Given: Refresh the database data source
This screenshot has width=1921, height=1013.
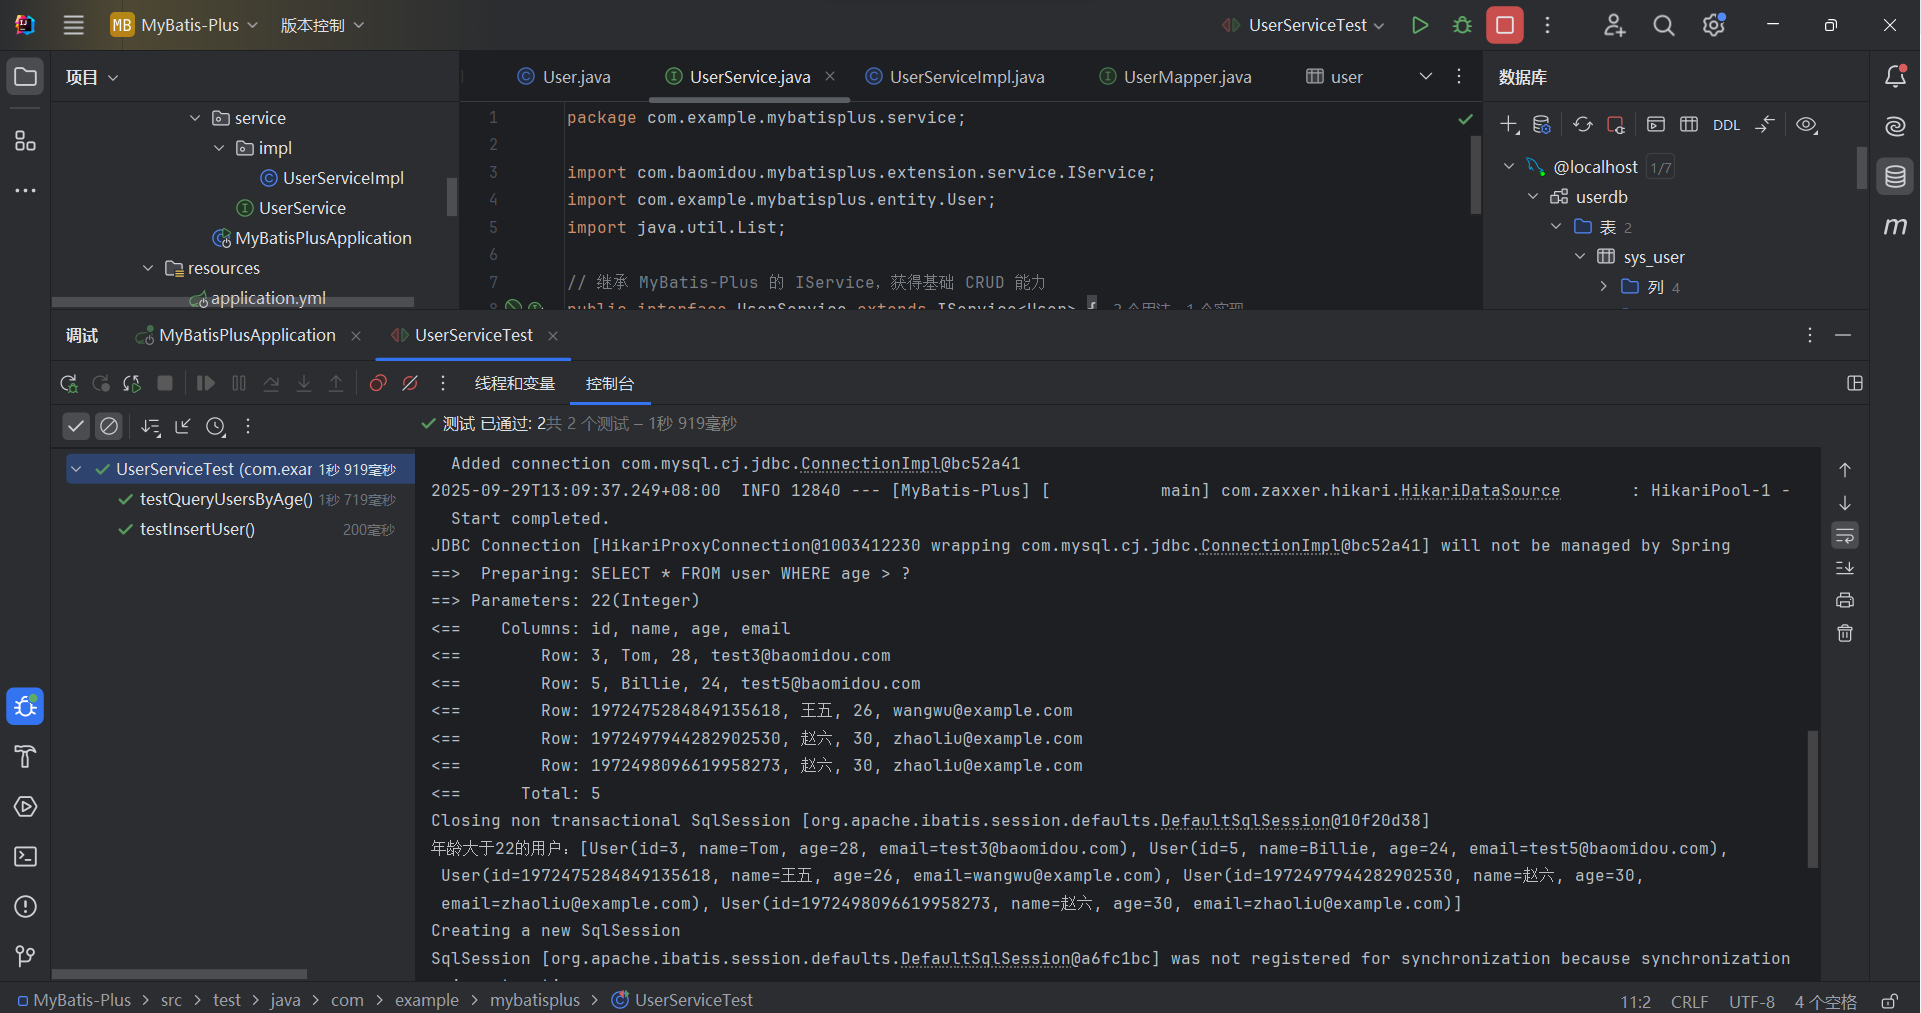Looking at the screenshot, I should [1582, 125].
